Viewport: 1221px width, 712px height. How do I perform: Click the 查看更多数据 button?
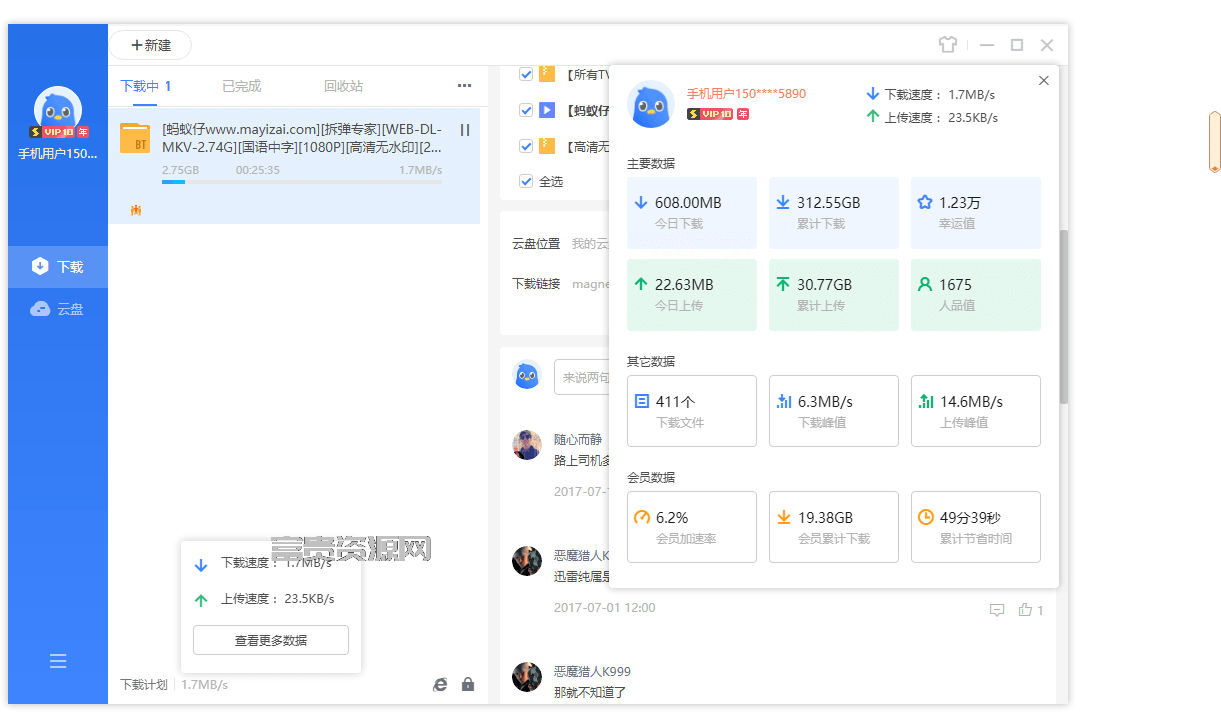pos(271,640)
